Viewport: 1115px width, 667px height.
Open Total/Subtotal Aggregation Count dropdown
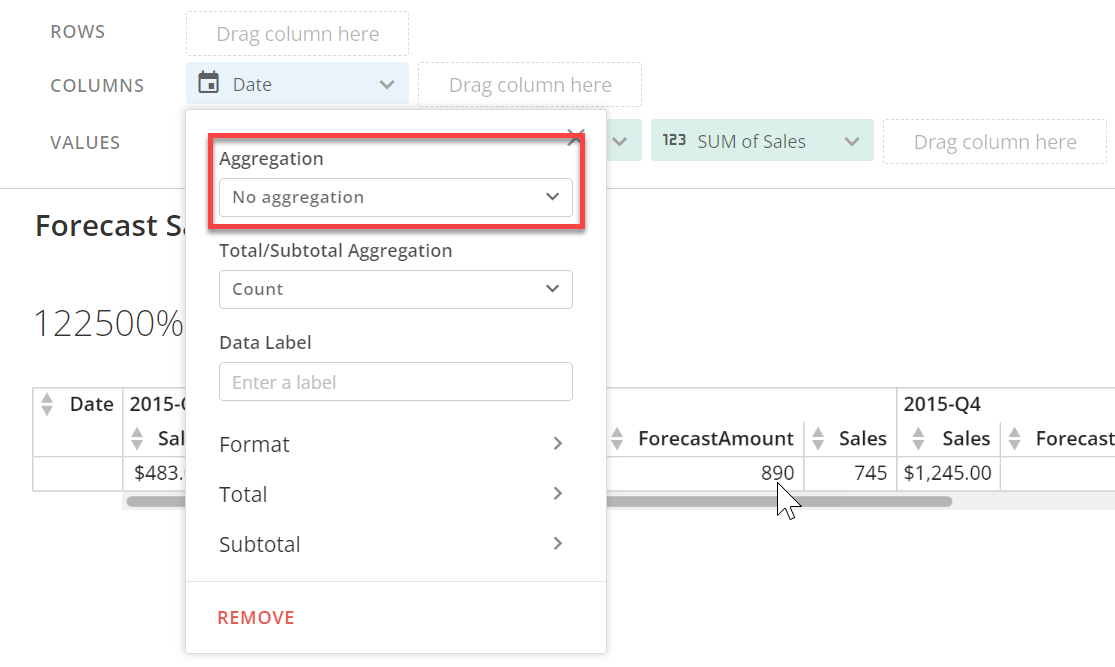coord(395,289)
